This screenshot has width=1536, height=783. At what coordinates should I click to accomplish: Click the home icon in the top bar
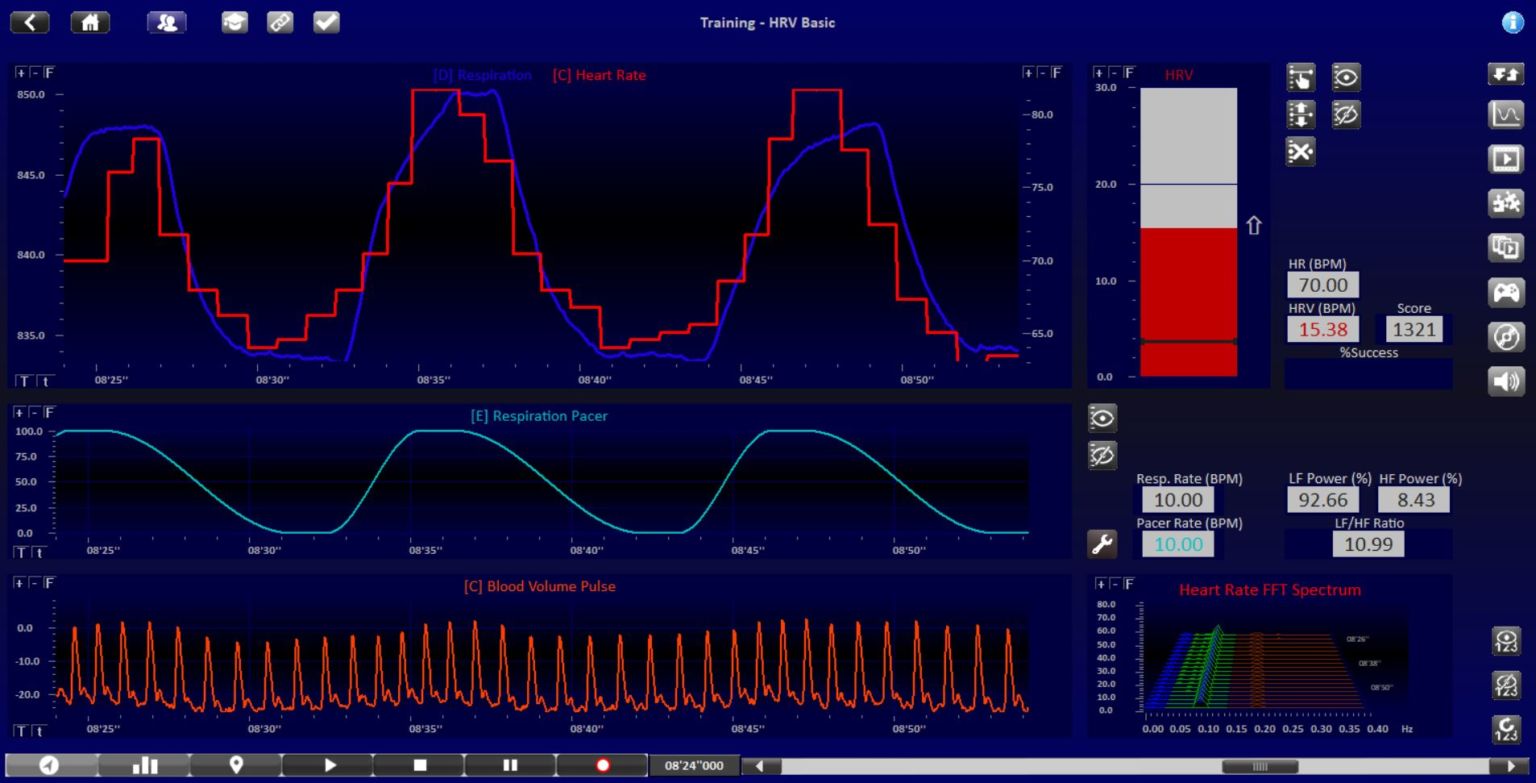pos(90,22)
